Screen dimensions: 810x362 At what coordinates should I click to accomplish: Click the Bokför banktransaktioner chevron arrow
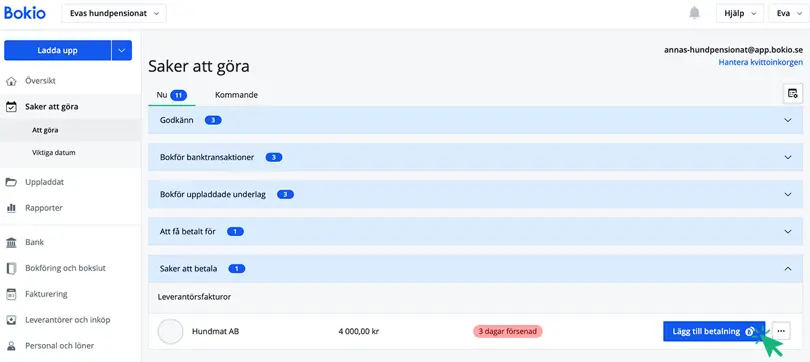(x=788, y=158)
